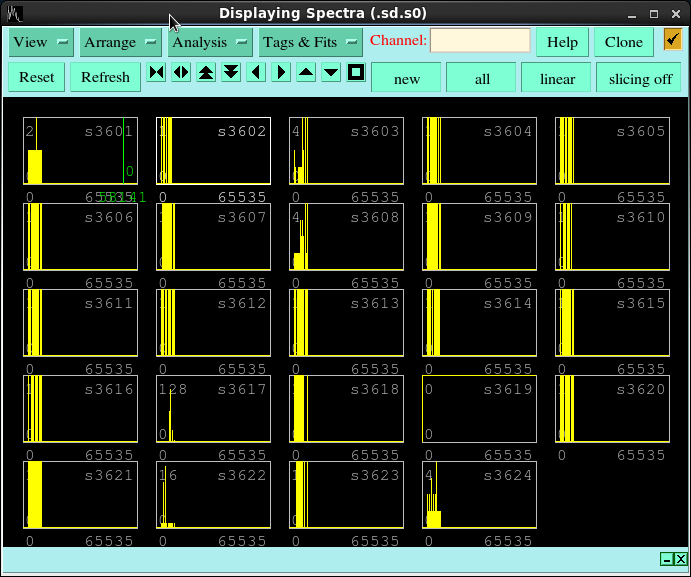Open the View dropdown menu
691x577 pixels.
(x=41, y=42)
